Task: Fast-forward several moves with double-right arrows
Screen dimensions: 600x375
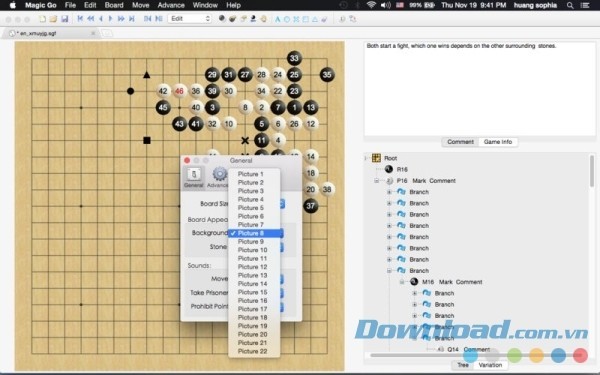Action: coord(121,18)
